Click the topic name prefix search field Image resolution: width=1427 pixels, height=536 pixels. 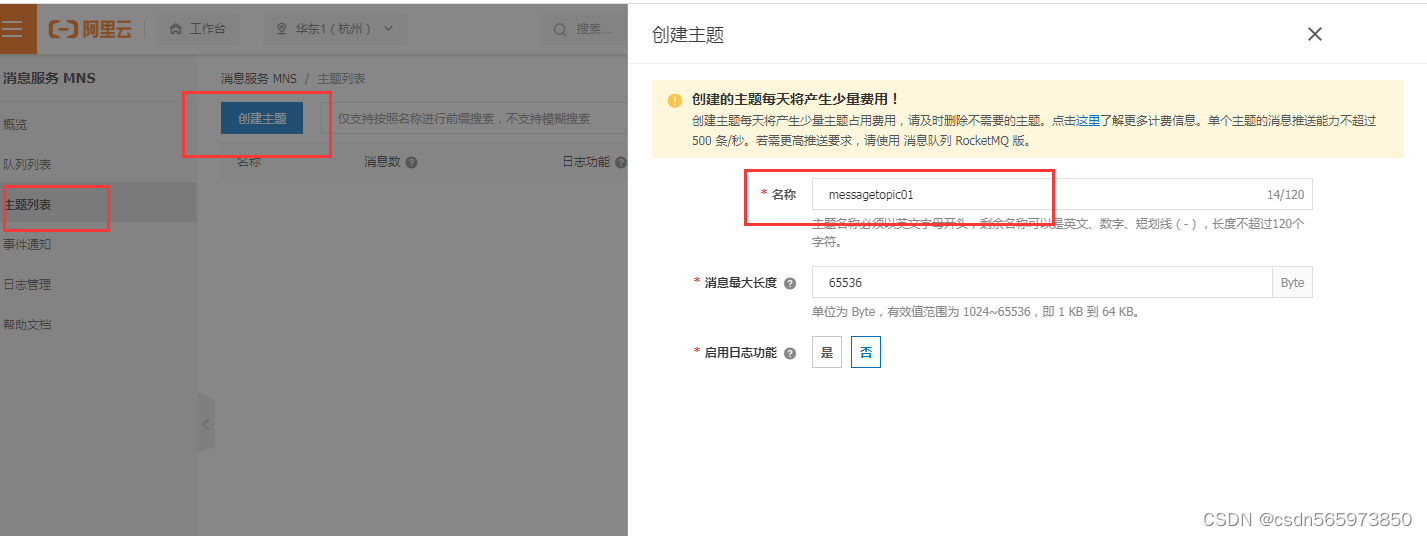pos(476,118)
